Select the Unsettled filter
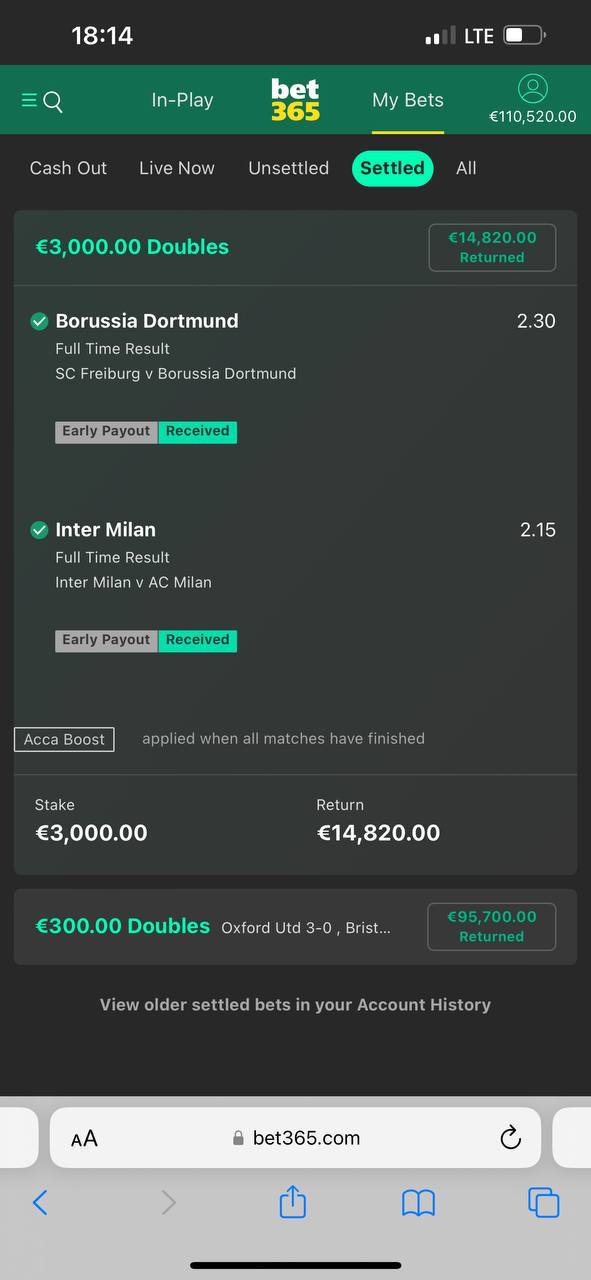Image resolution: width=591 pixels, height=1280 pixels. click(x=288, y=168)
